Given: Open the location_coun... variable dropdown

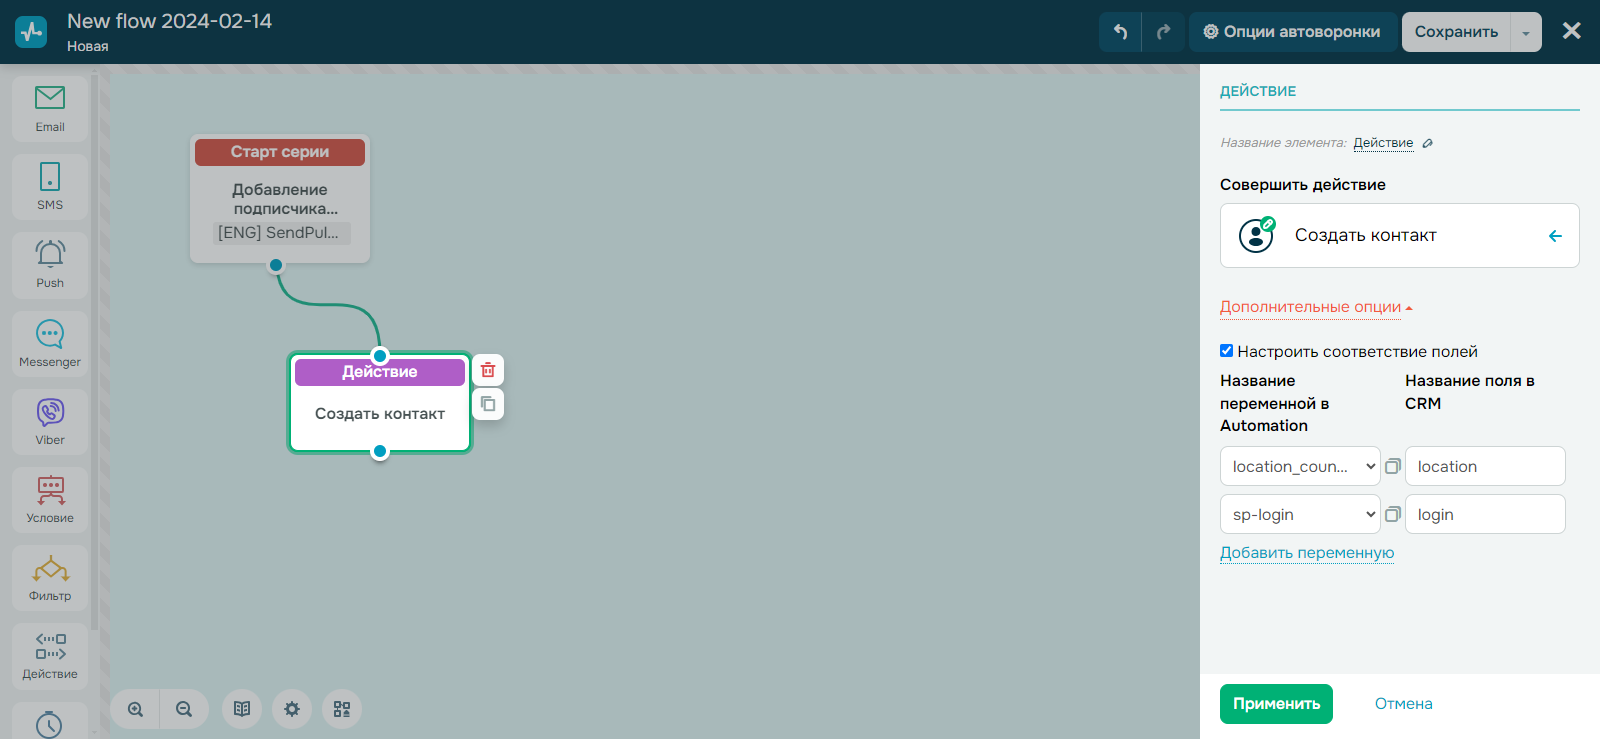Looking at the screenshot, I should [1300, 466].
